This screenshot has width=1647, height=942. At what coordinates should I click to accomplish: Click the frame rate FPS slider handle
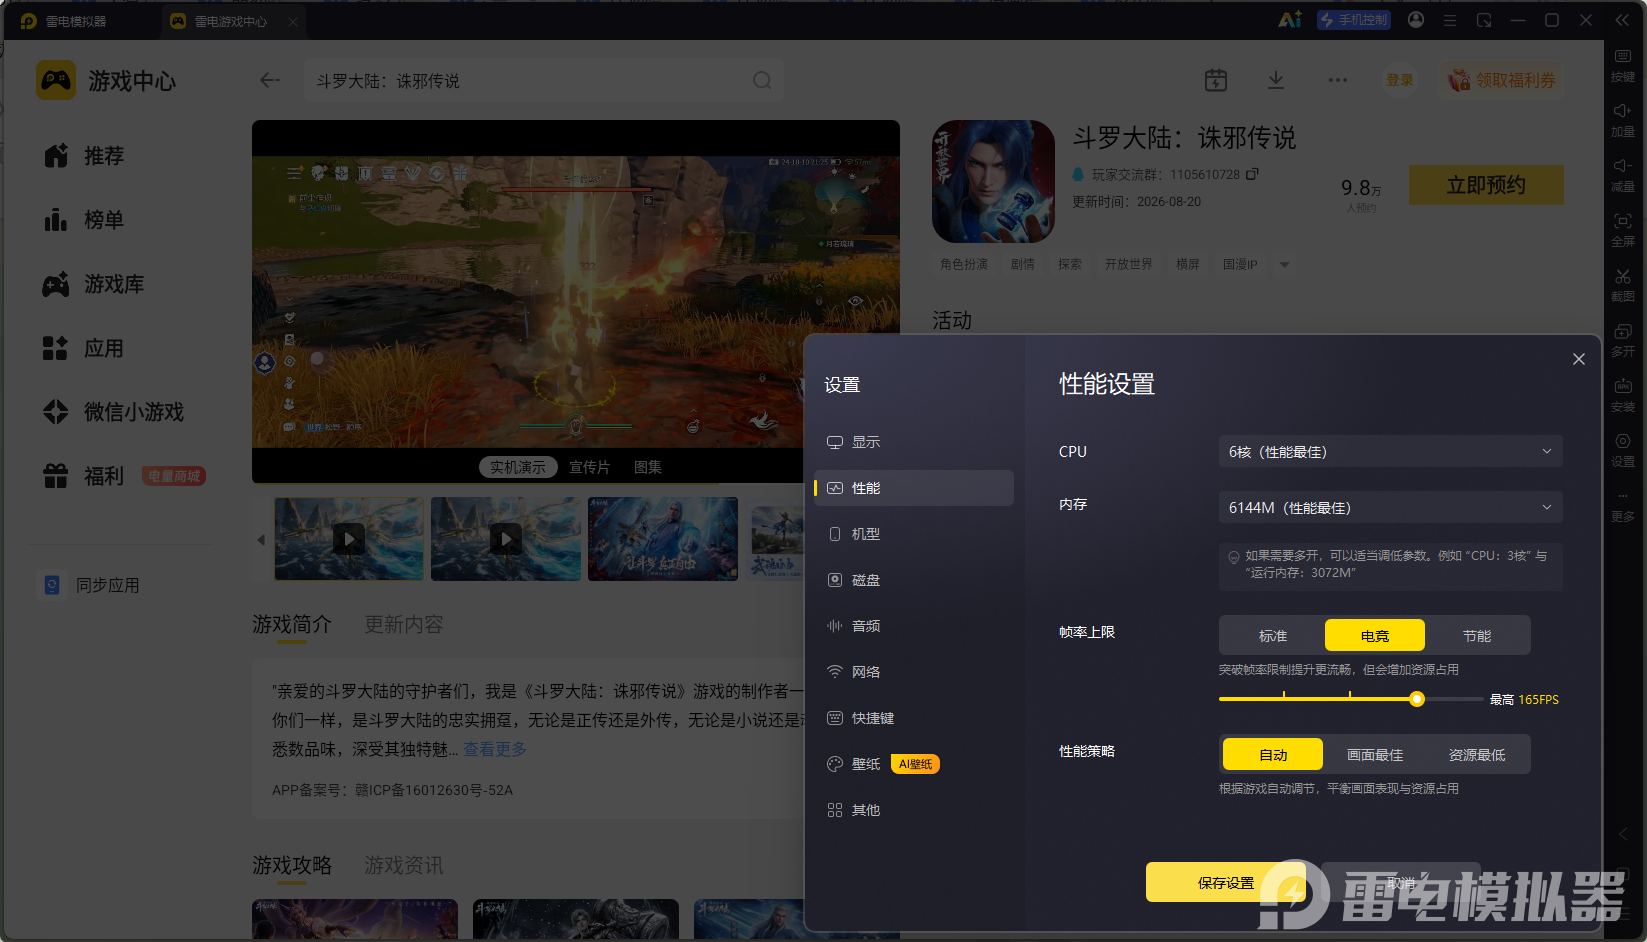pyautogui.click(x=1417, y=699)
